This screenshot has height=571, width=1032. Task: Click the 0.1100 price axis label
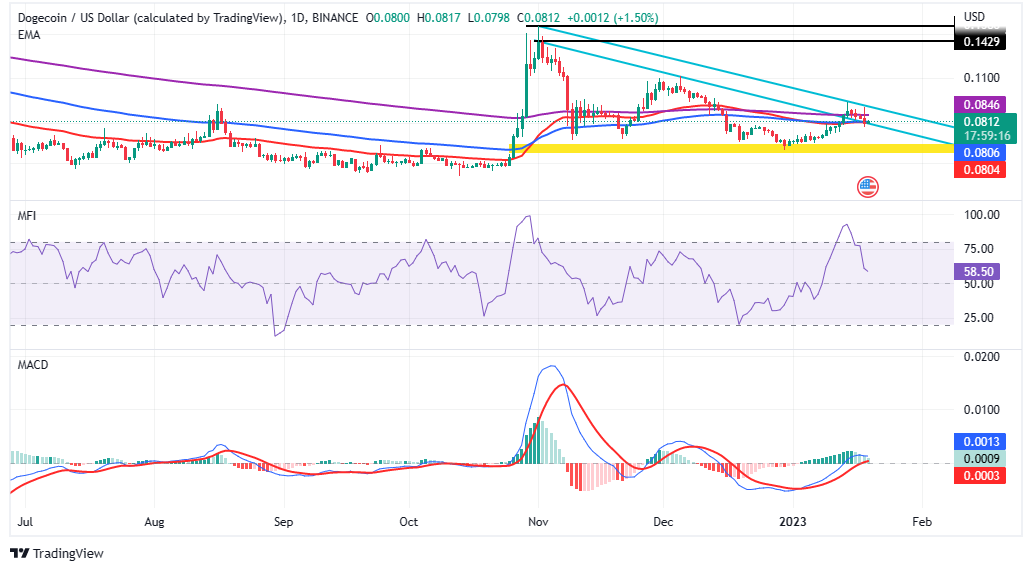point(981,78)
